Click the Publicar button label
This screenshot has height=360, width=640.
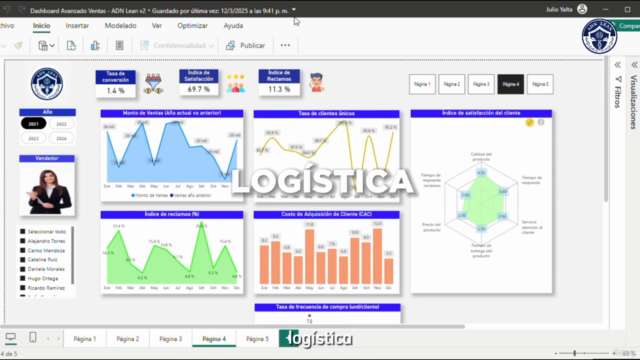pos(252,45)
